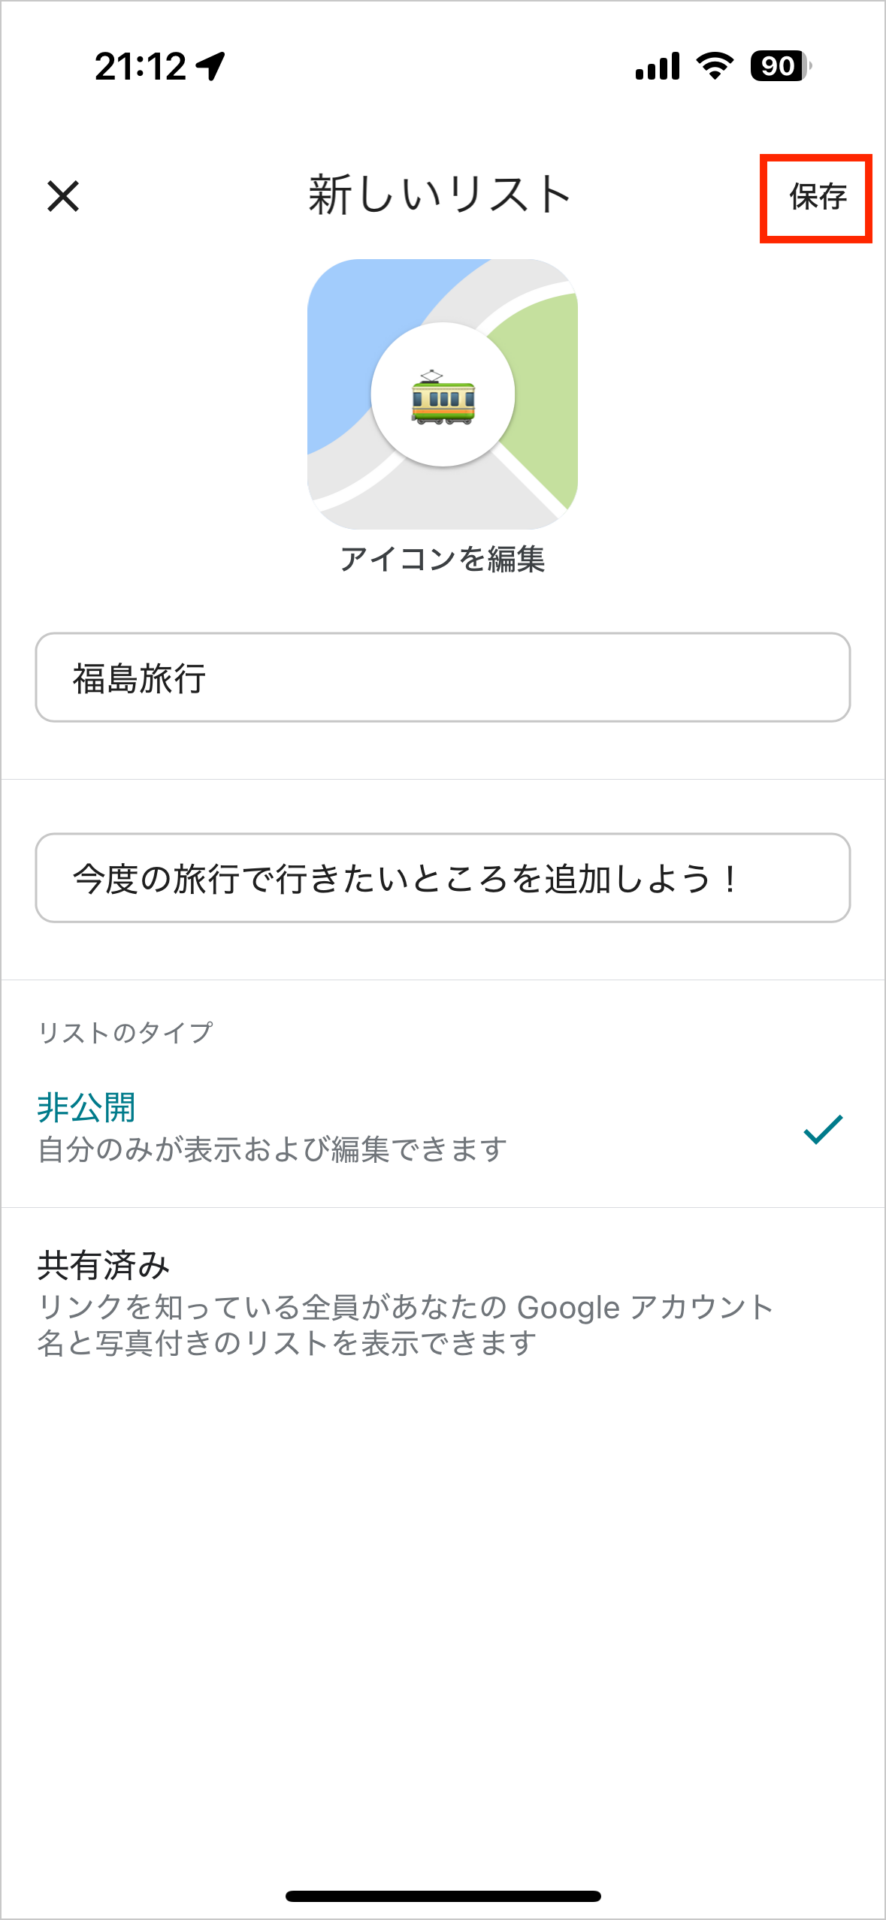This screenshot has height=1920, width=886.
Task: Select the 非公開 list type
Action: click(87, 1107)
